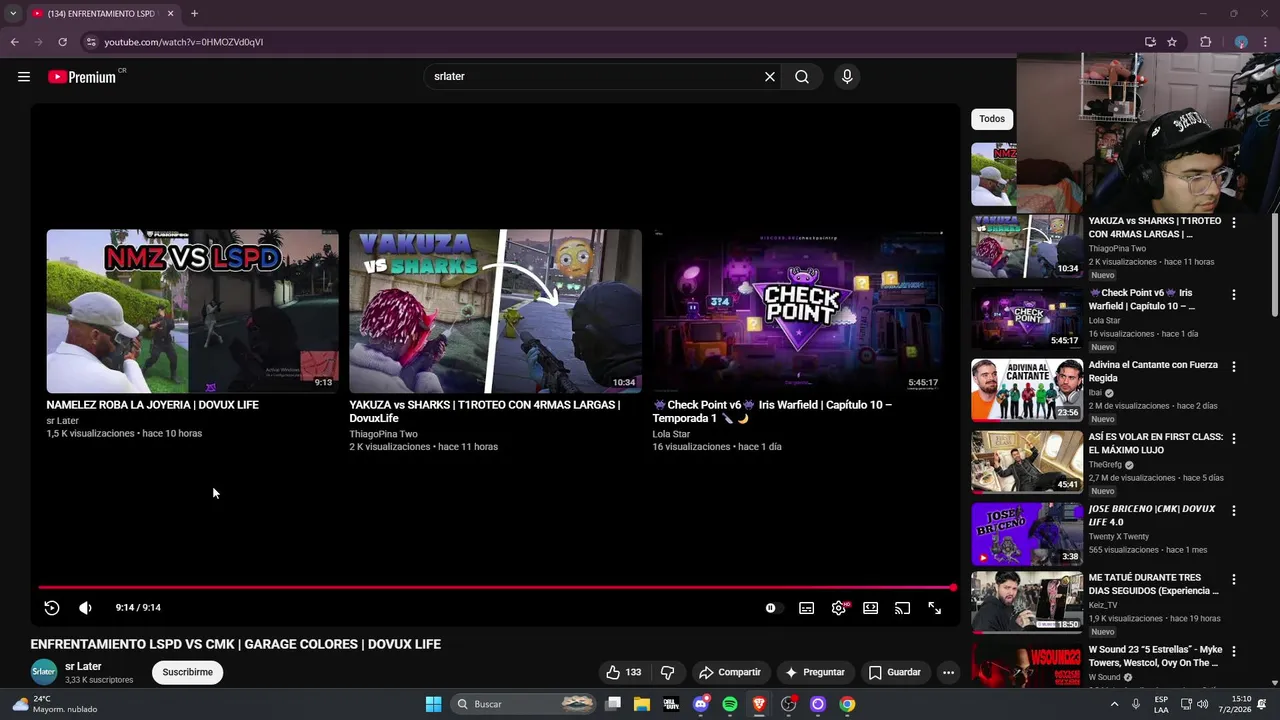Show hidden system tray icons
The width and height of the screenshot is (1280, 720).
pos(1114,704)
